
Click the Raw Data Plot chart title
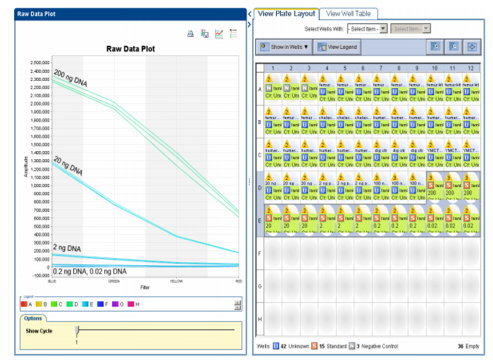click(x=130, y=49)
